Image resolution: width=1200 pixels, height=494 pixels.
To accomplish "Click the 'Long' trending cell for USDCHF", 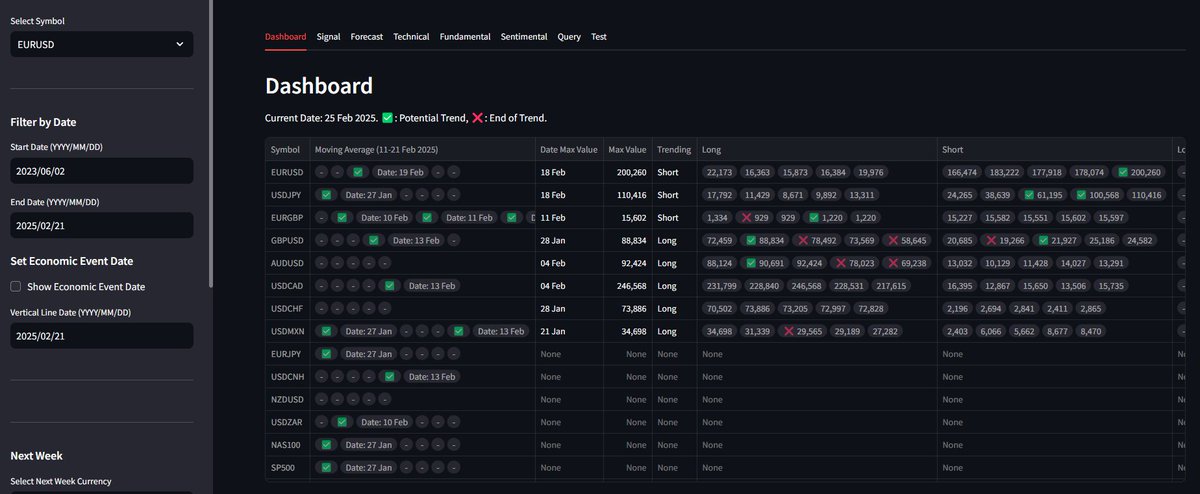I will coord(674,308).
